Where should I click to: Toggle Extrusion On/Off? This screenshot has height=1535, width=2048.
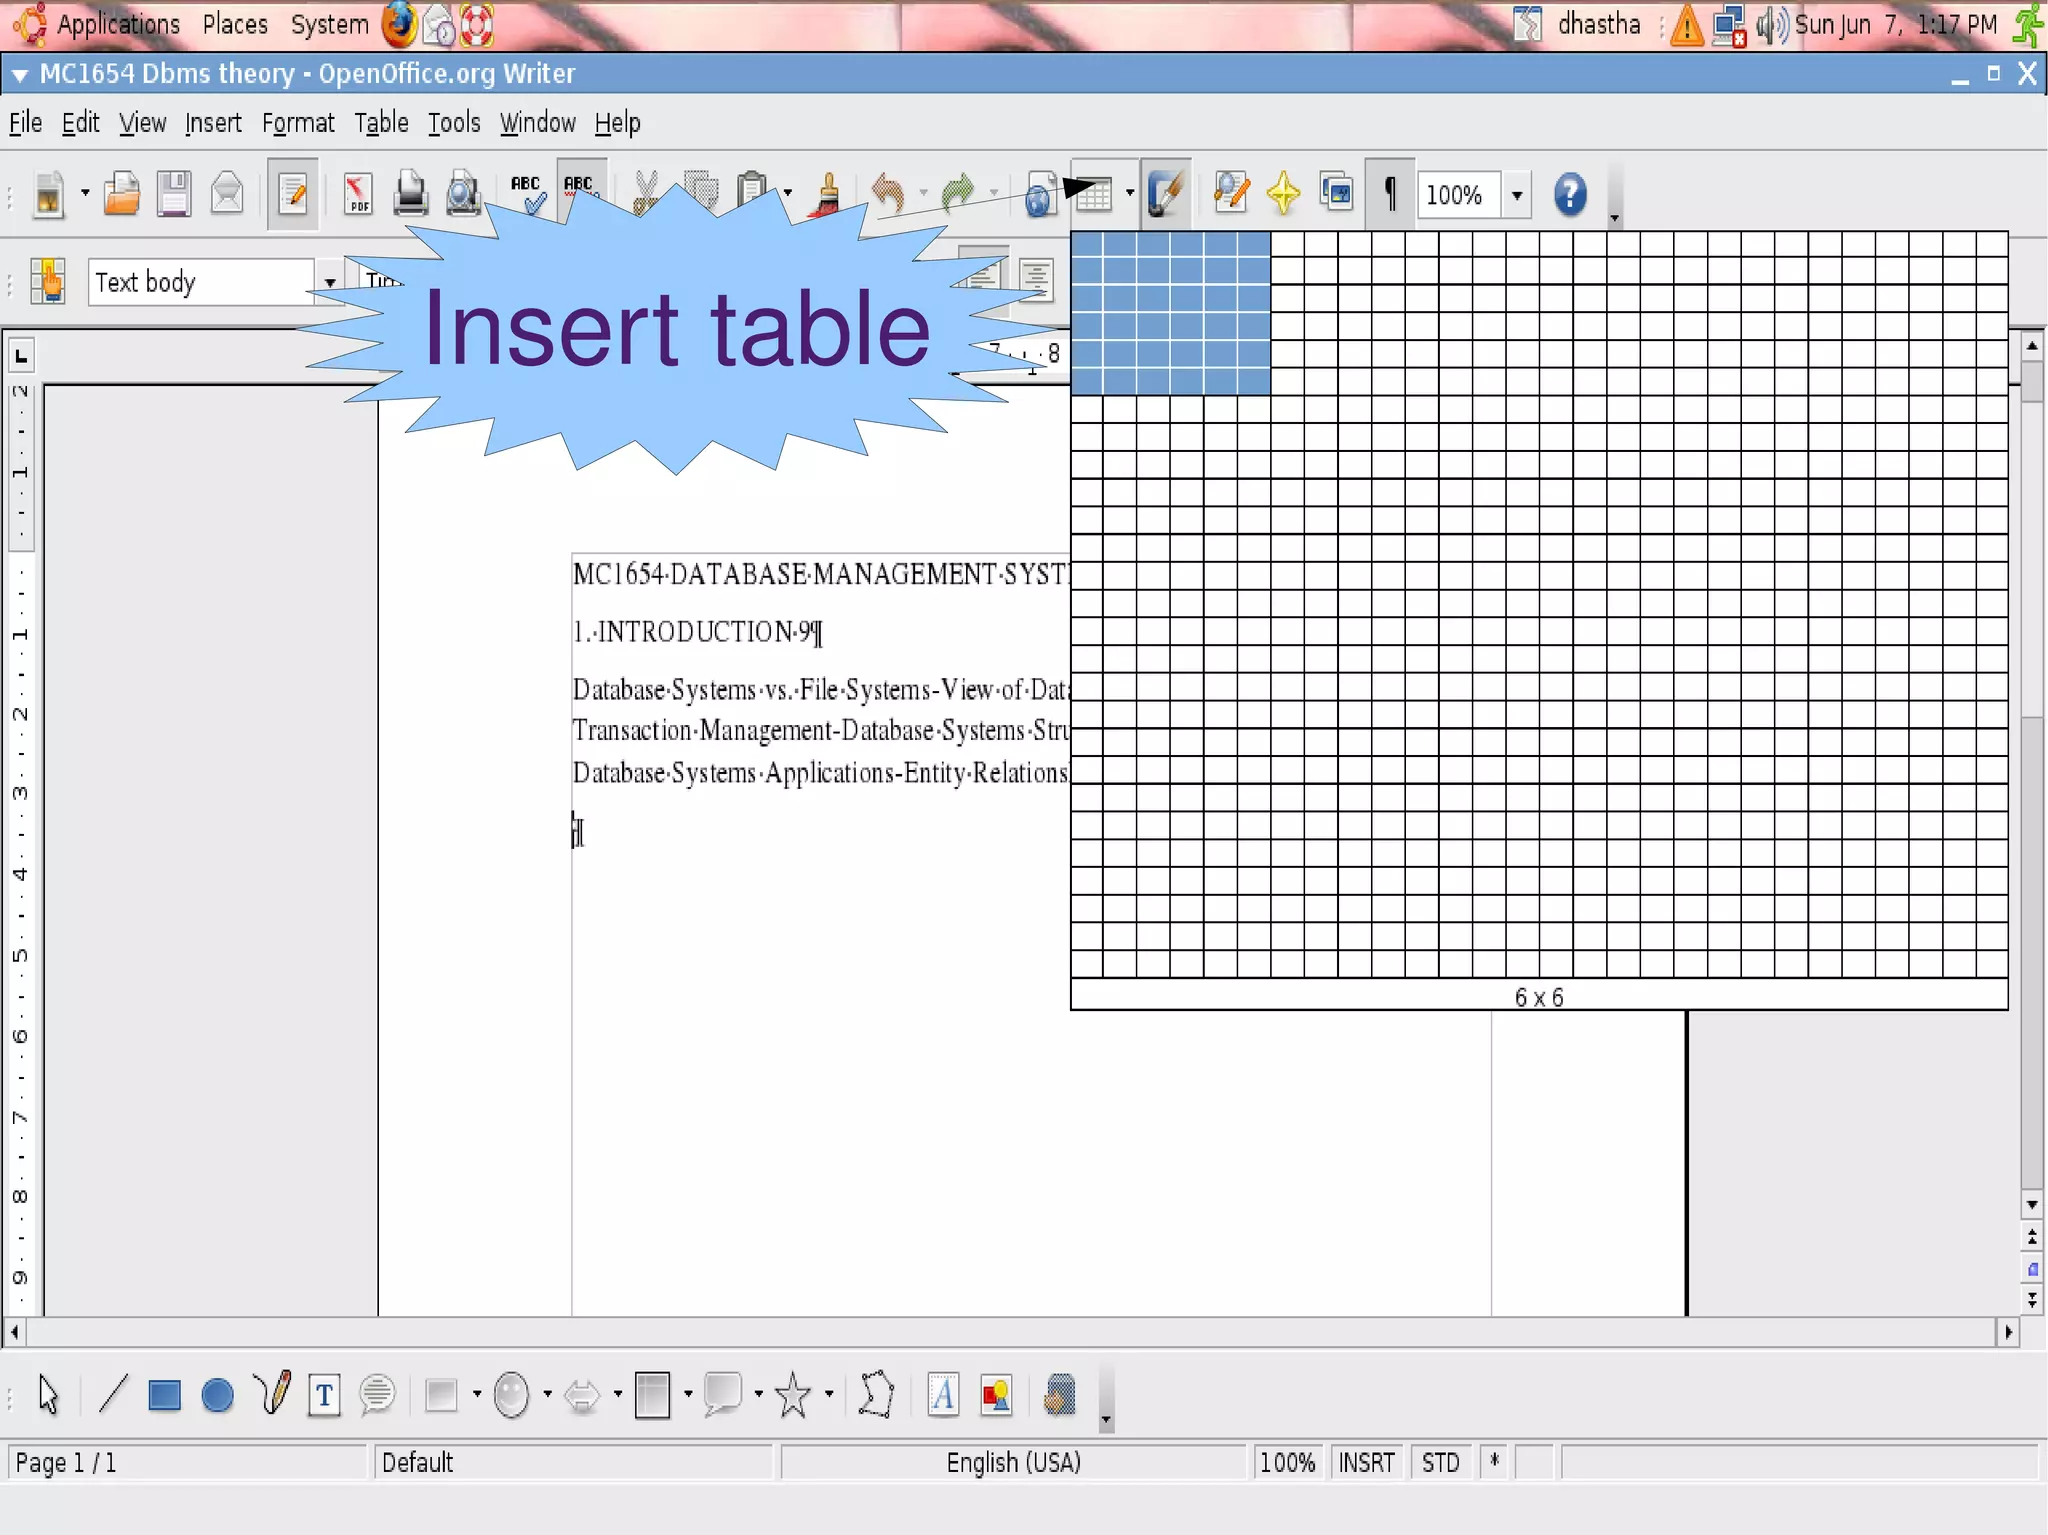[x=1060, y=1394]
